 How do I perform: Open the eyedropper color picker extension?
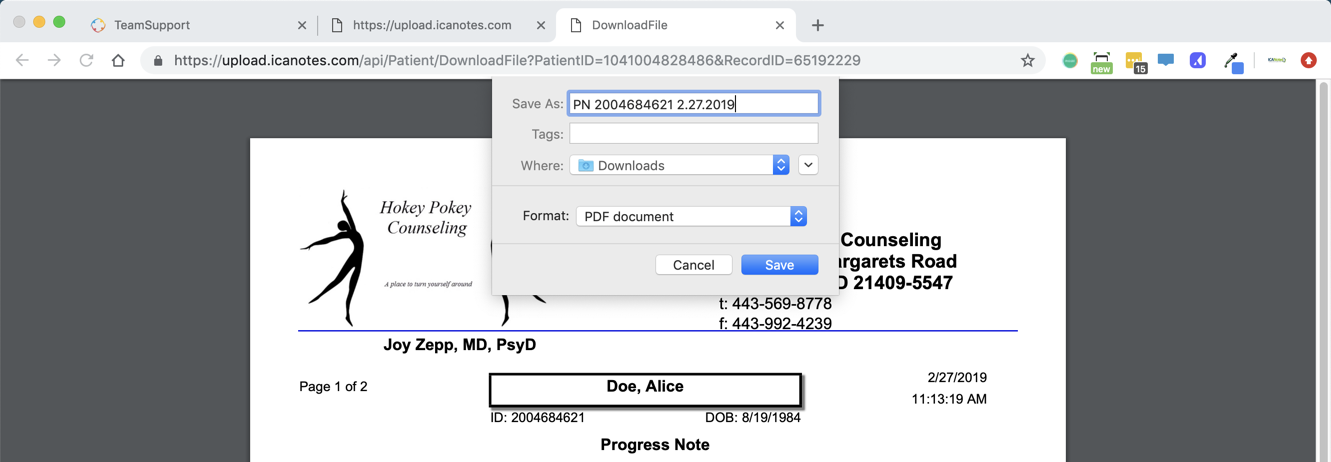1233,61
